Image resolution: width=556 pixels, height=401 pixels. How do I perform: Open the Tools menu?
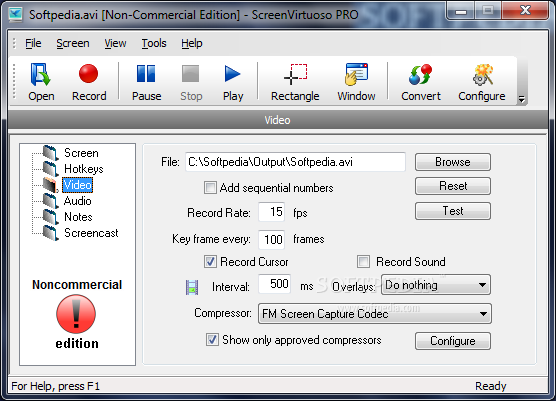point(154,43)
